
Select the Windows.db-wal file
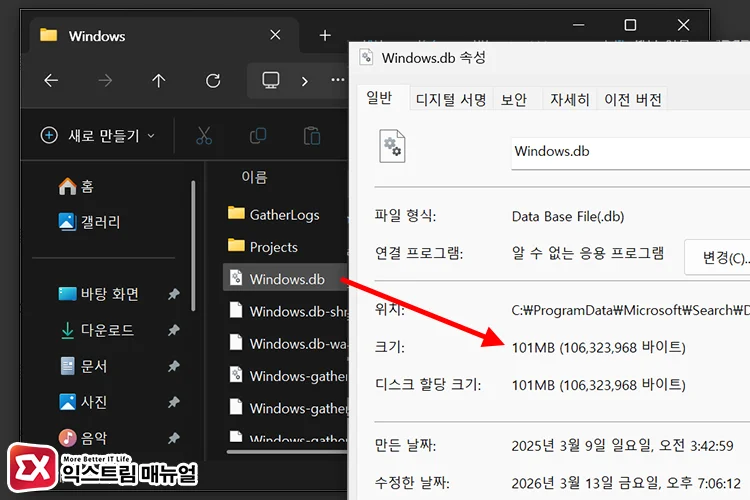(x=288, y=343)
